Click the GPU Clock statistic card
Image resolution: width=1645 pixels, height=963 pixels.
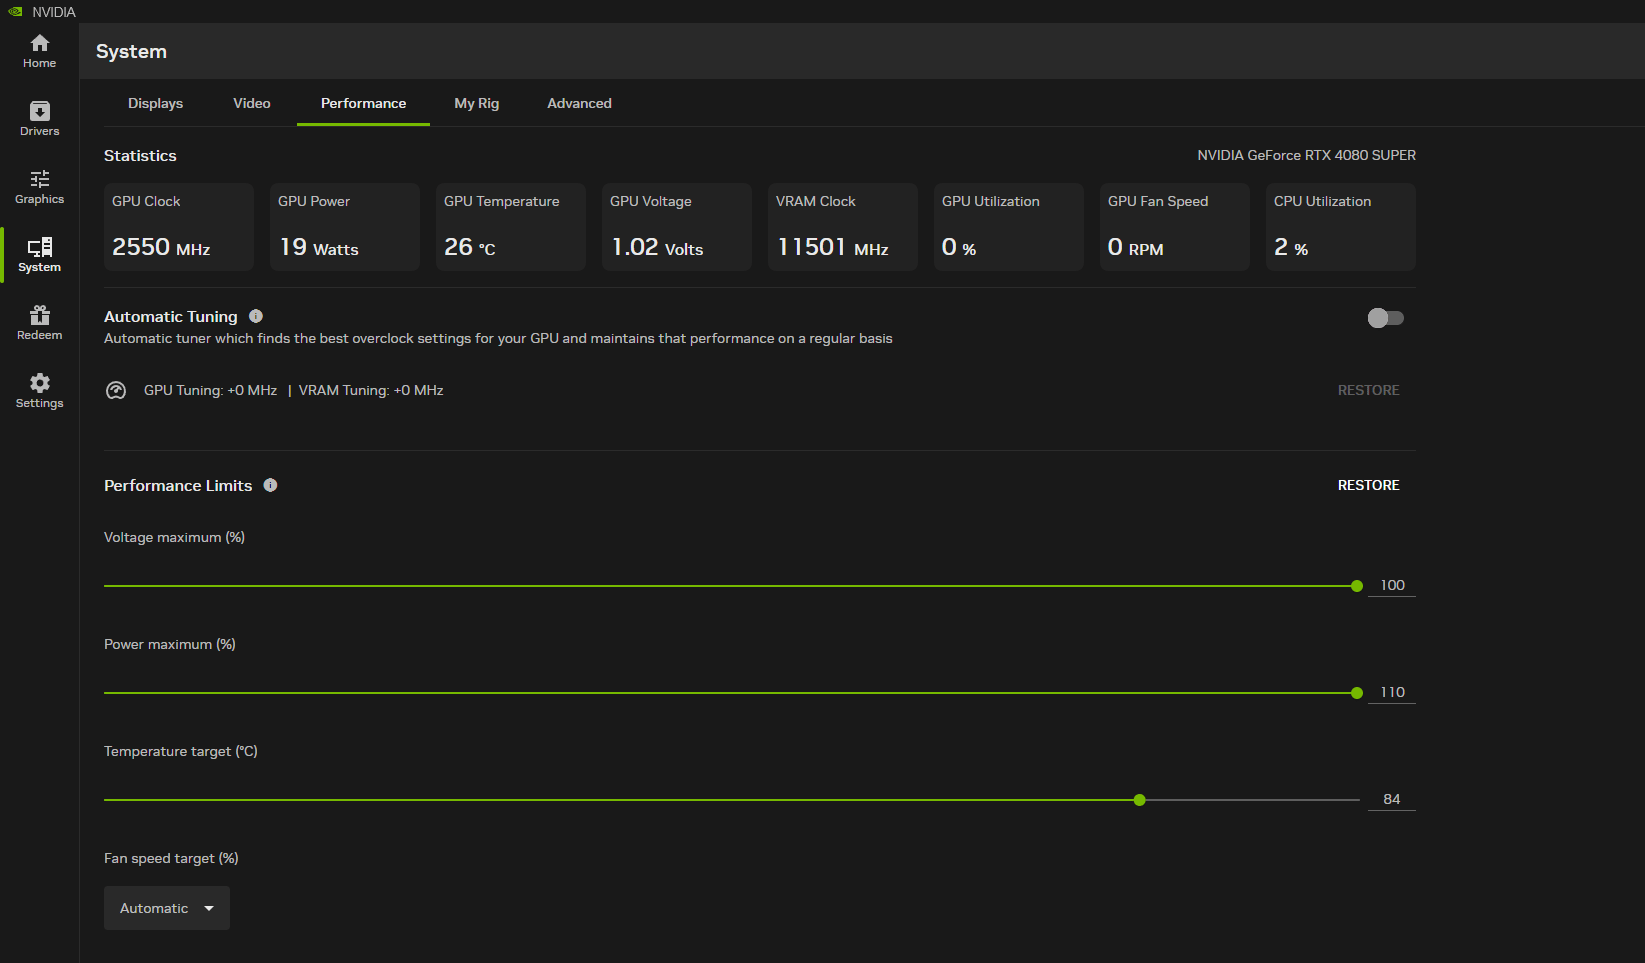tap(179, 227)
